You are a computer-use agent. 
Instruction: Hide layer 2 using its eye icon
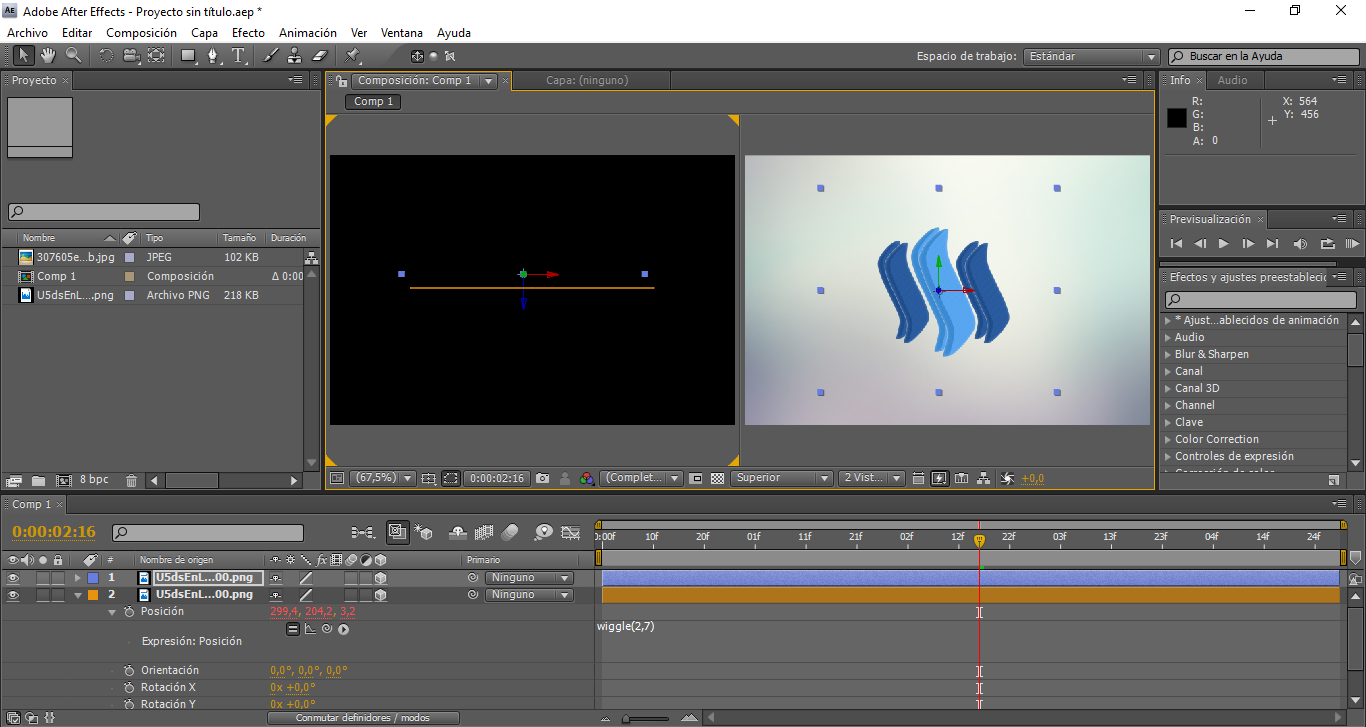13,595
